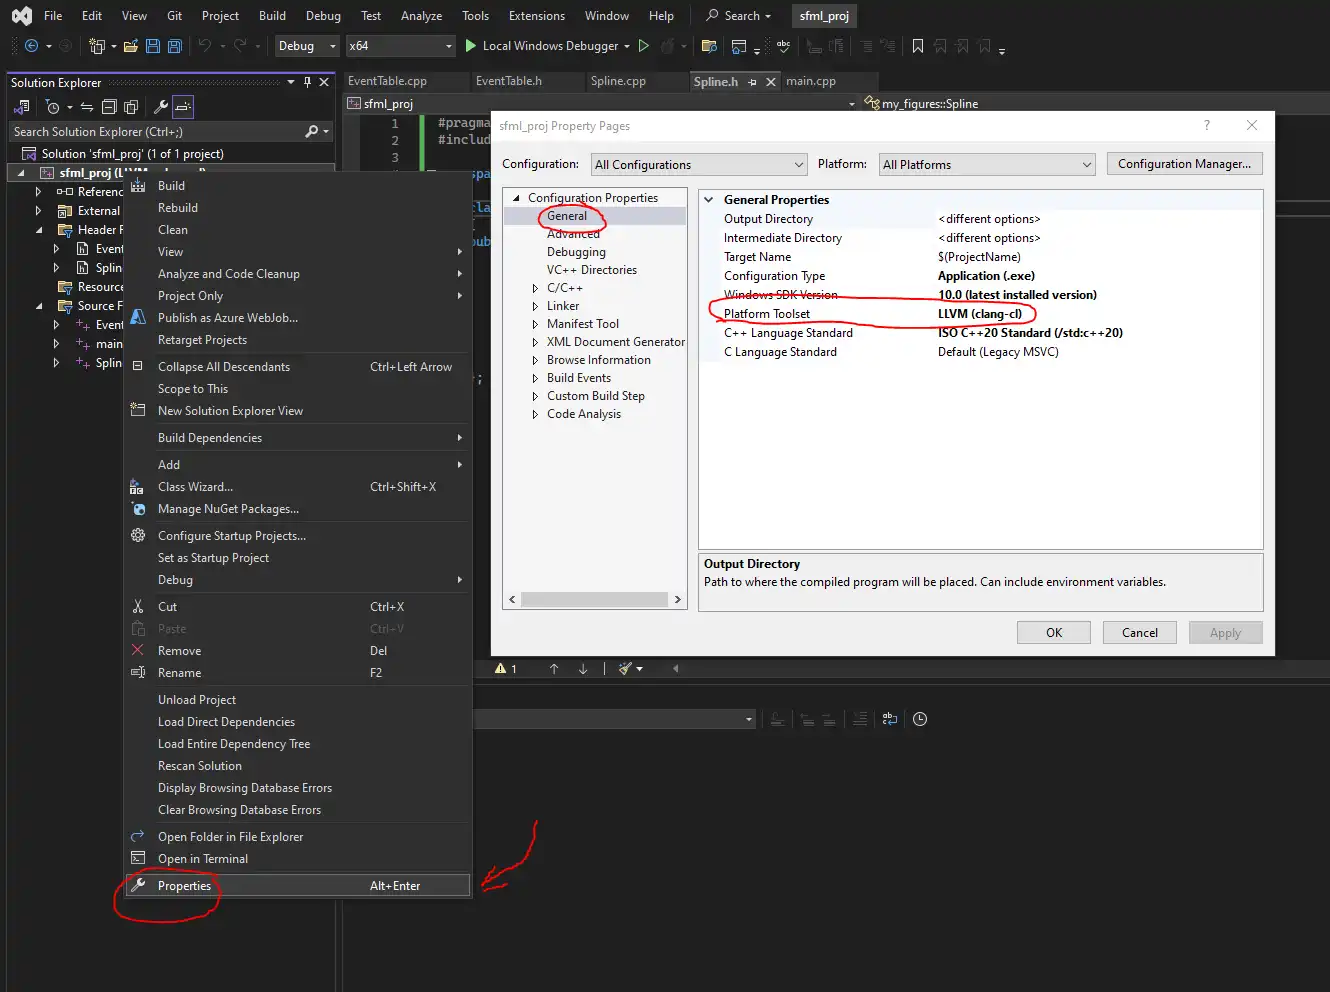
Task: Open wrench Properties icon in Solution Explorer toolbar
Action: [x=159, y=107]
